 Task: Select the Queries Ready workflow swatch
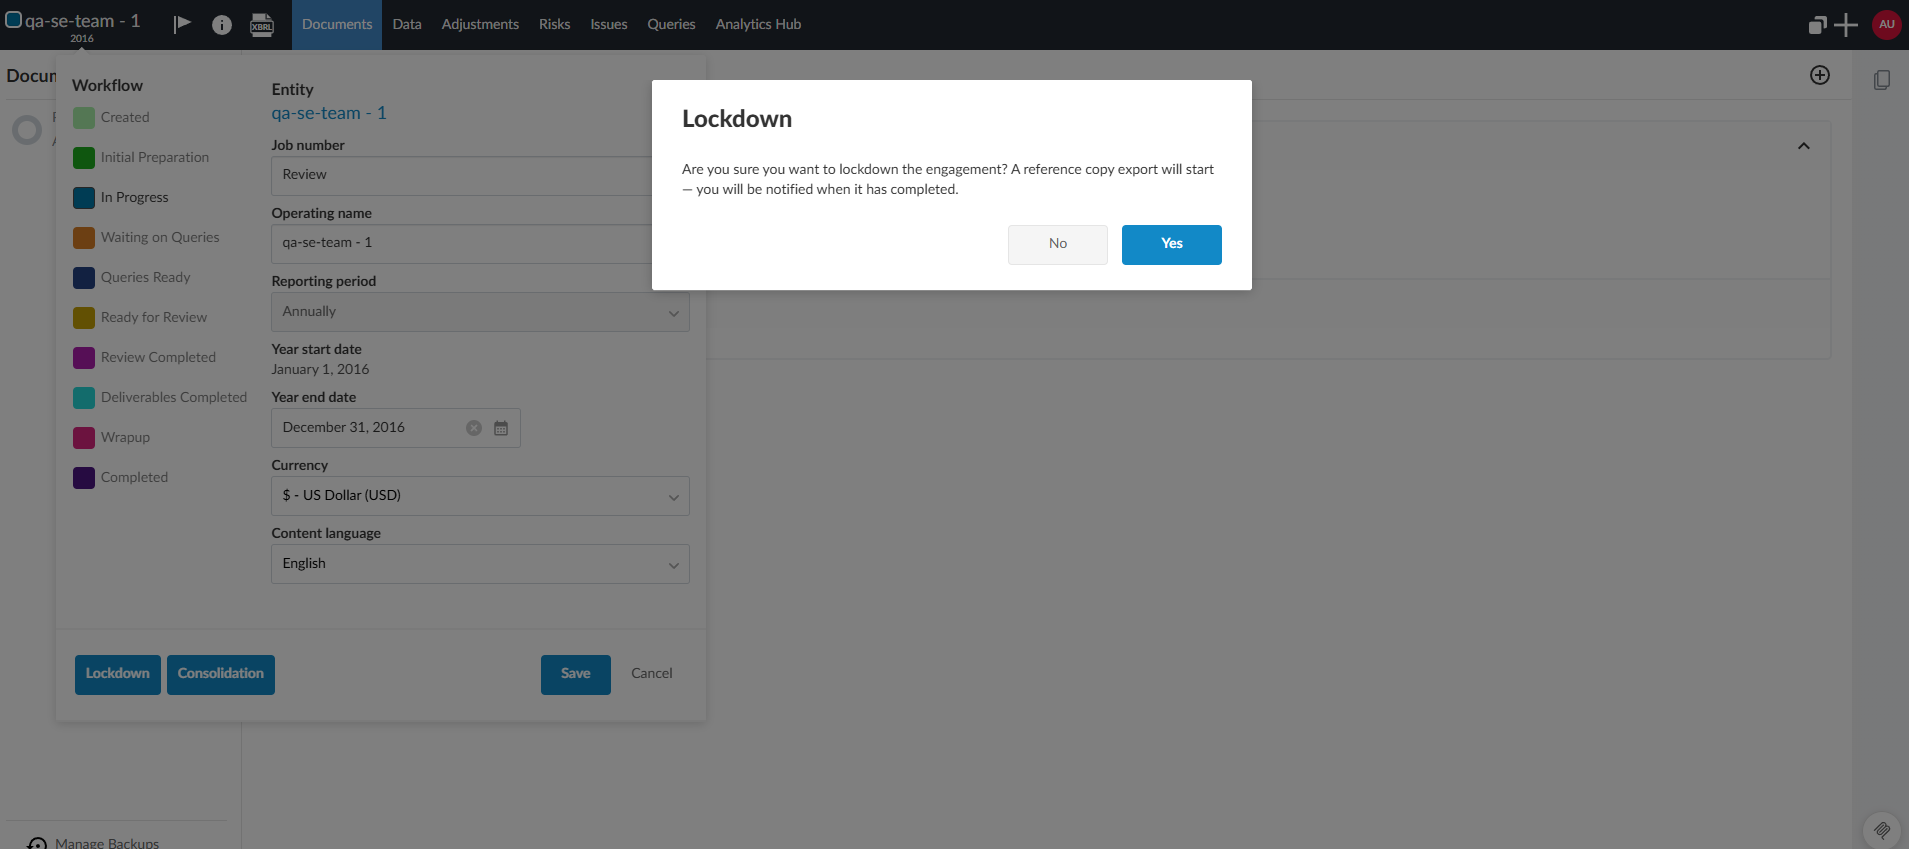point(84,278)
